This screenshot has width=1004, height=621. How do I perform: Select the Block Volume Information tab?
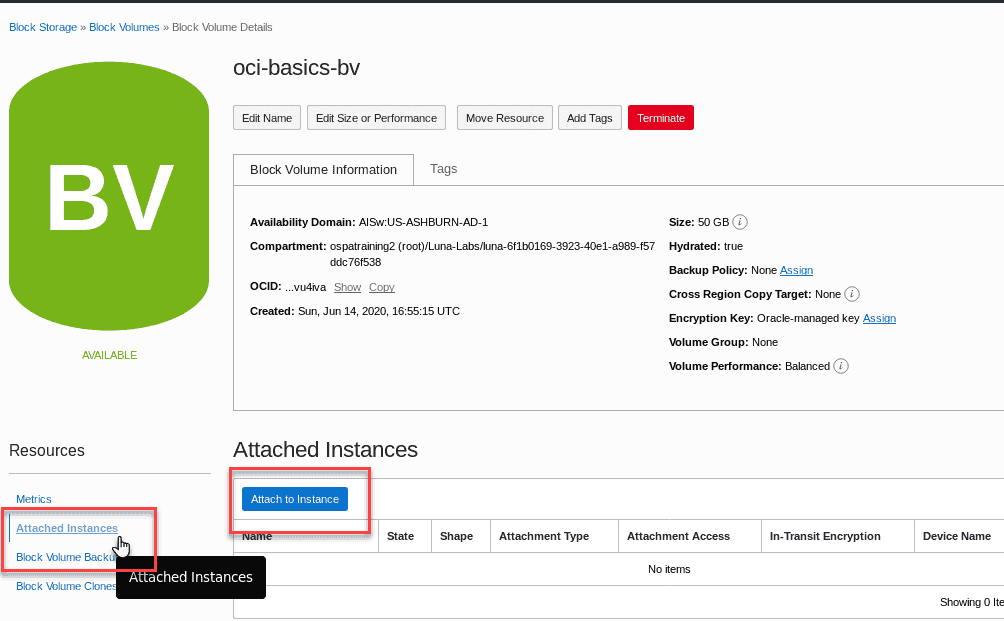click(x=322, y=169)
